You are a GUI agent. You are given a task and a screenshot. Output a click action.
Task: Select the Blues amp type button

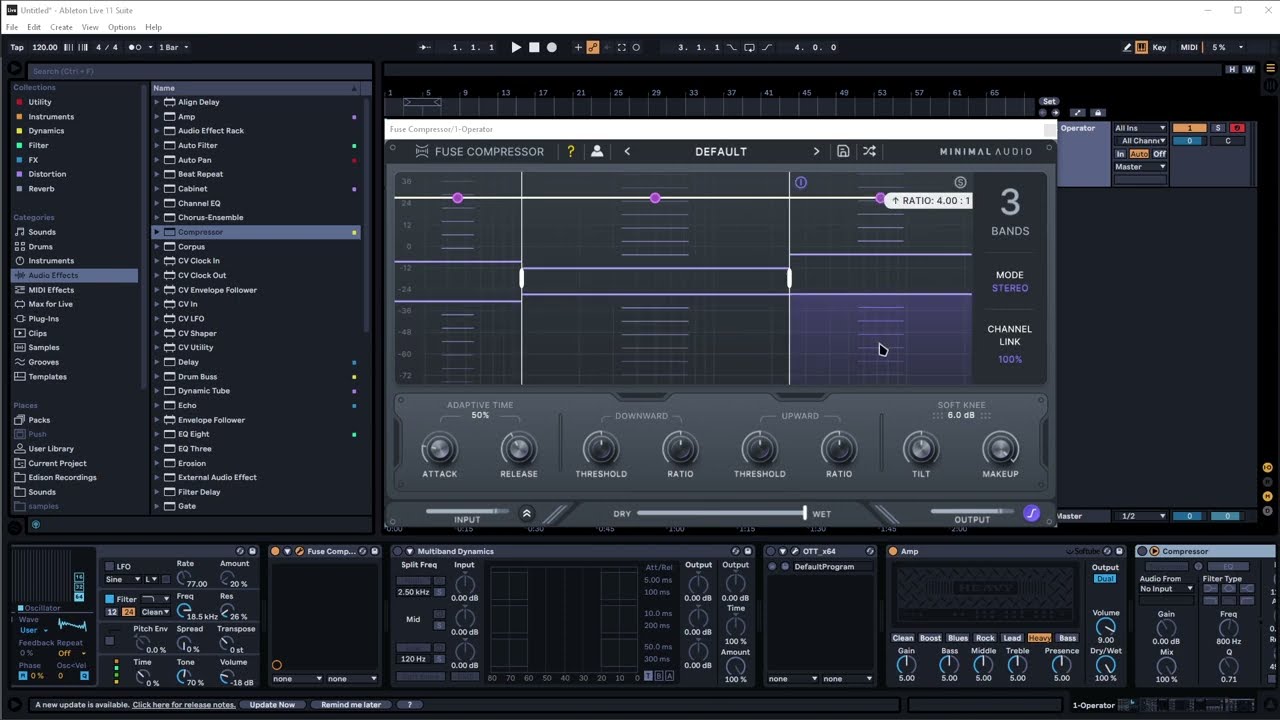pos(958,638)
